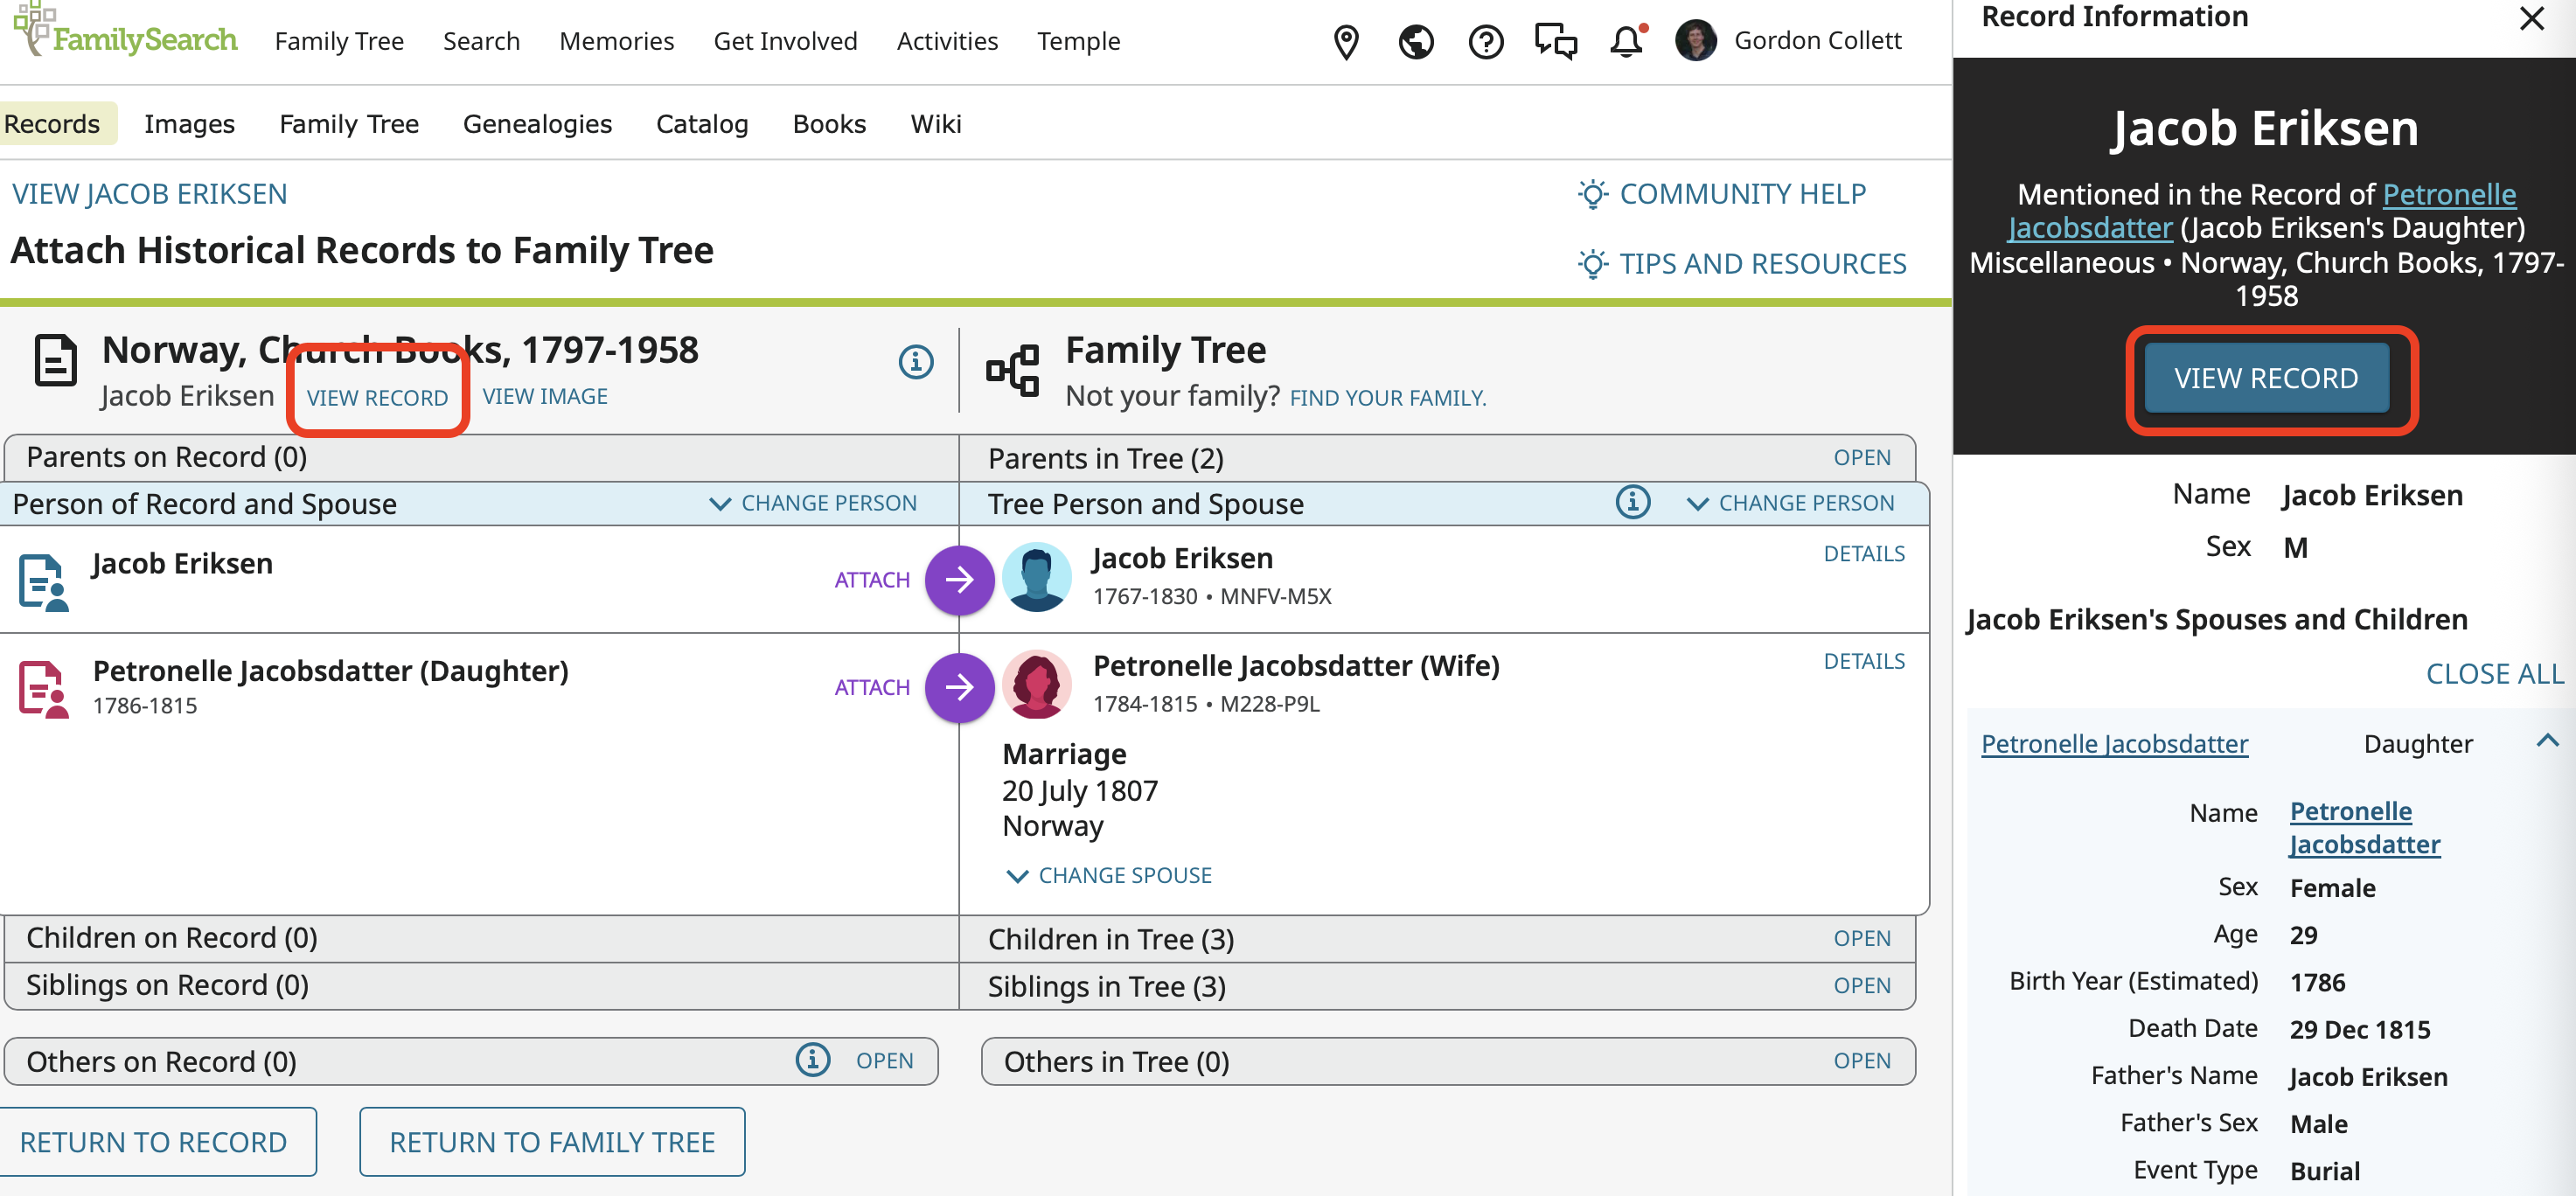Click the help question mark icon
2576x1196 pixels.
[x=1485, y=42]
